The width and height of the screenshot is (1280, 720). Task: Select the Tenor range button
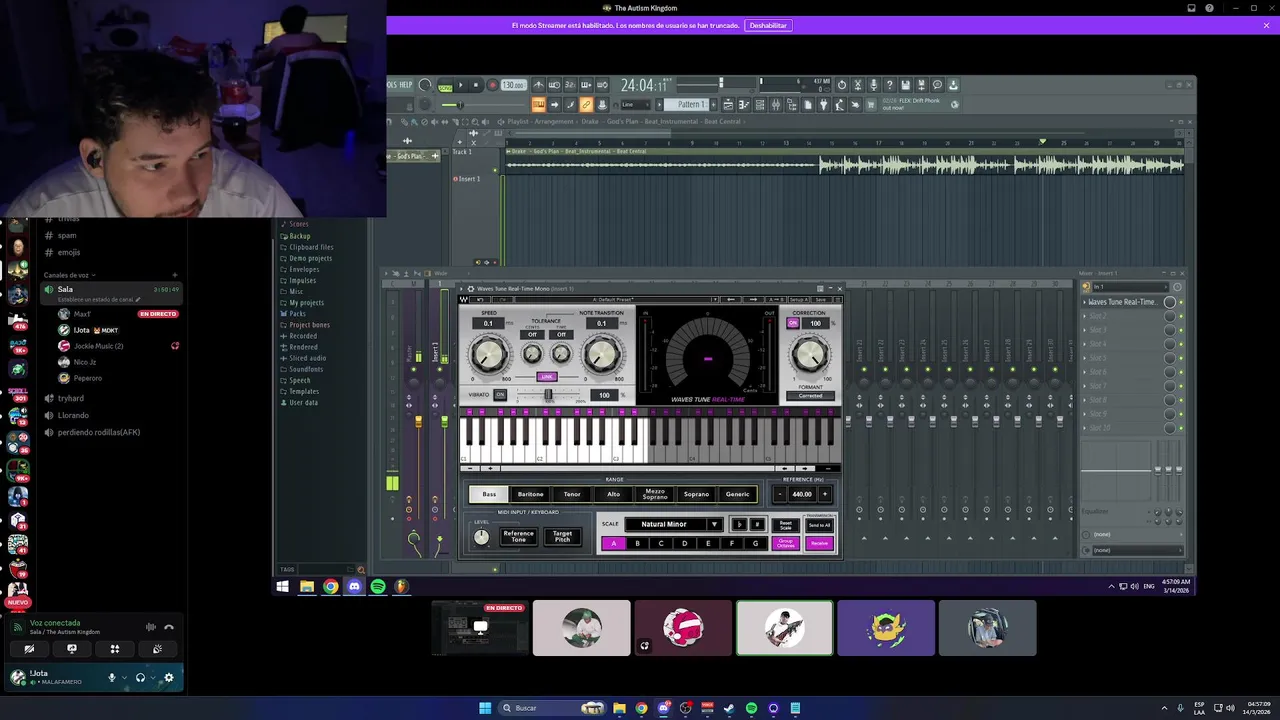pos(572,494)
